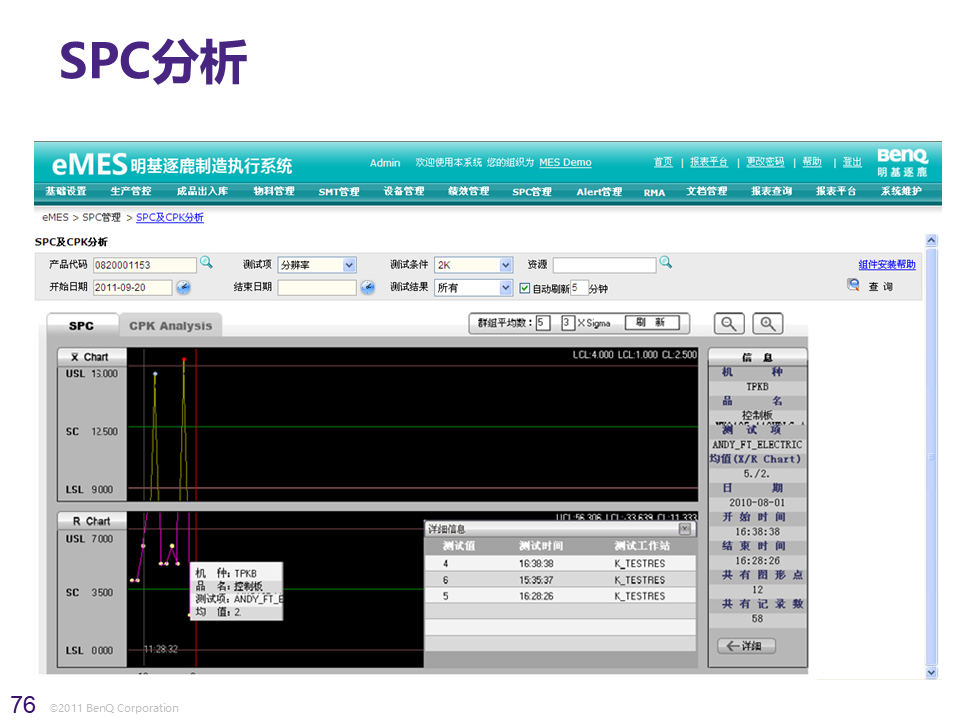
Task: Open 绩效管理 menu
Action: 468,191
